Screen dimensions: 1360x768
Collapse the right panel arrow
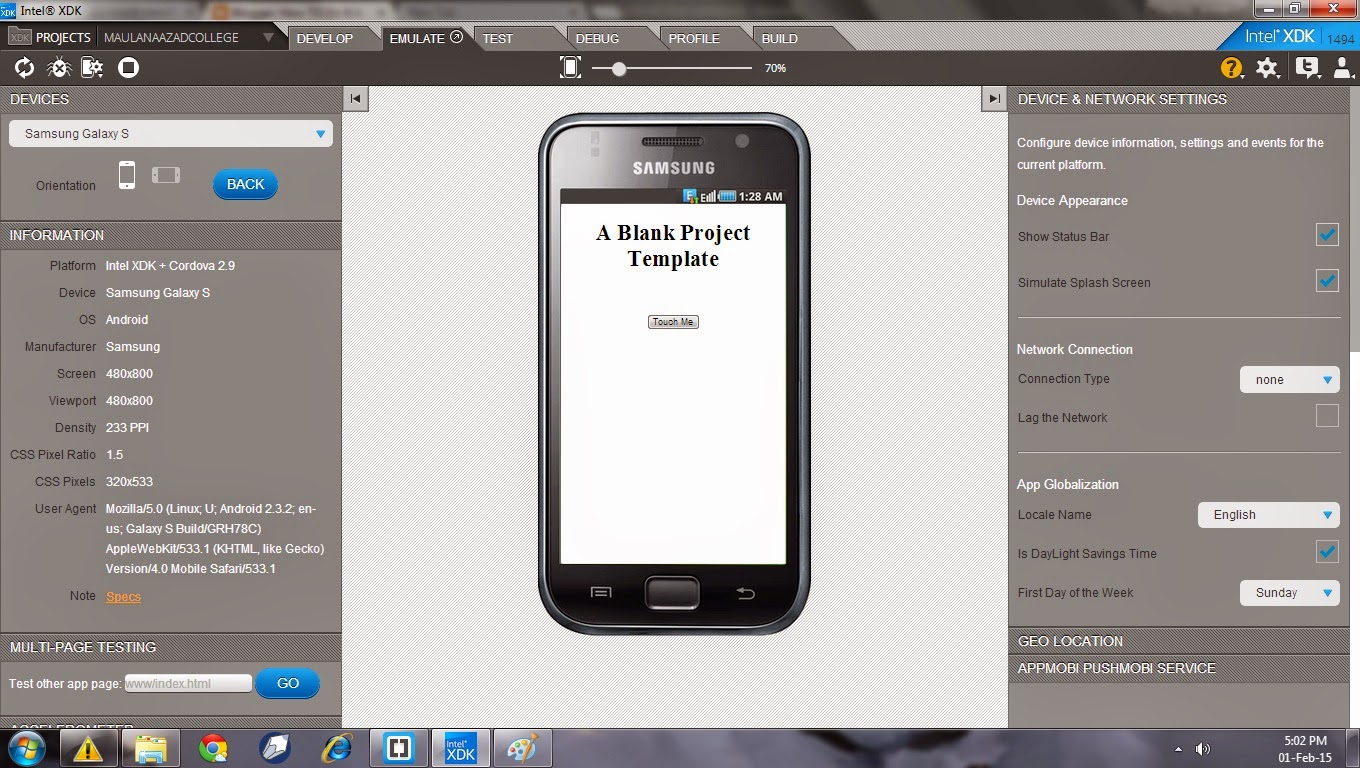[993, 98]
